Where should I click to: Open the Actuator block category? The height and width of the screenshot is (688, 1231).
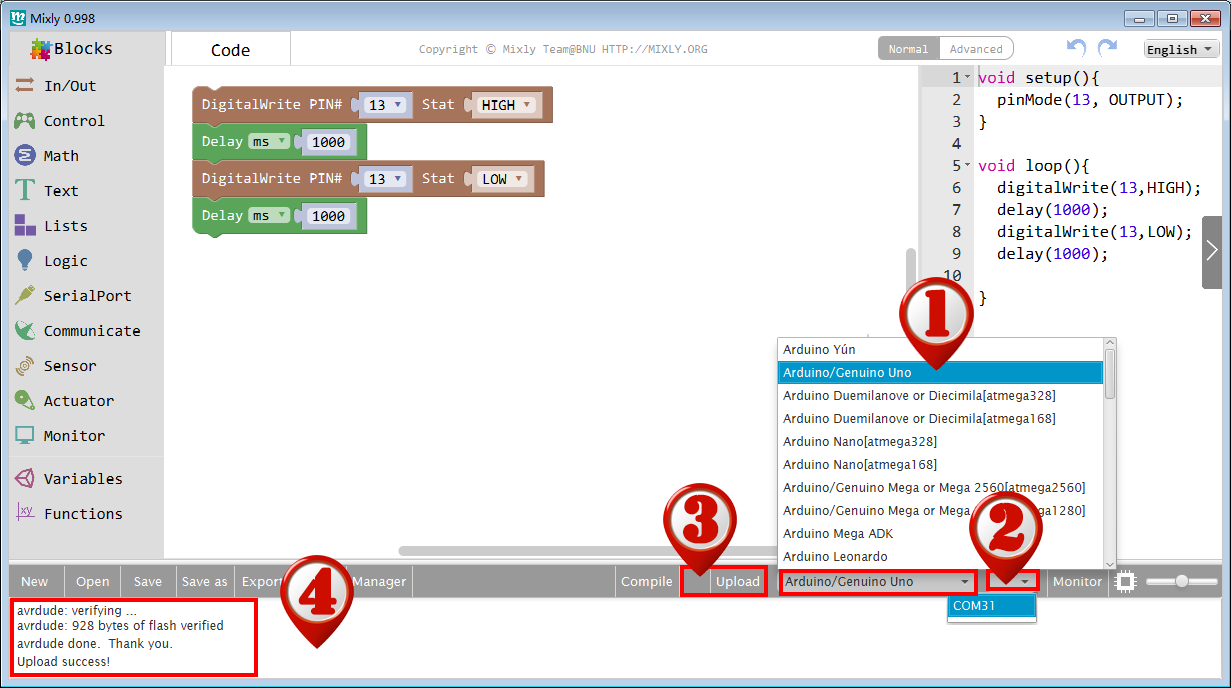pos(78,401)
